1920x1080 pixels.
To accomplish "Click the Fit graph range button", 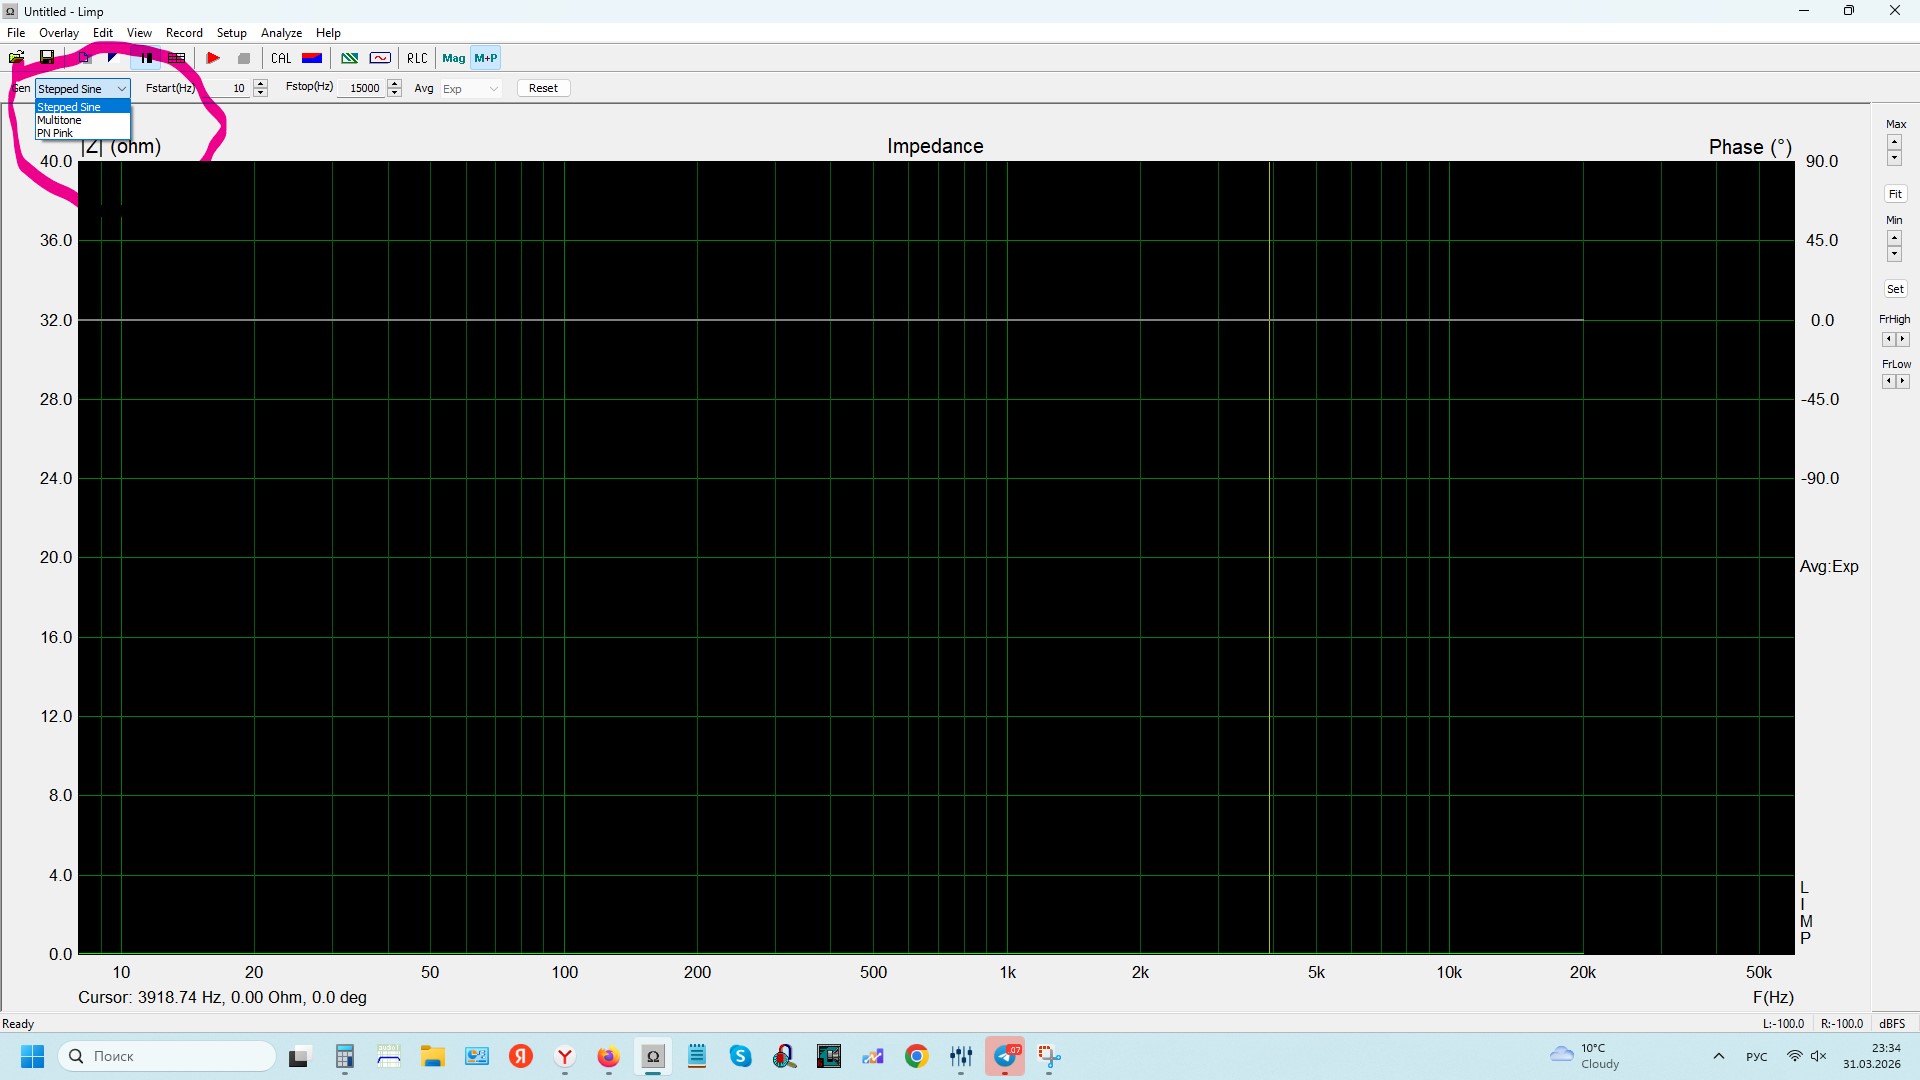I will click(x=1895, y=194).
